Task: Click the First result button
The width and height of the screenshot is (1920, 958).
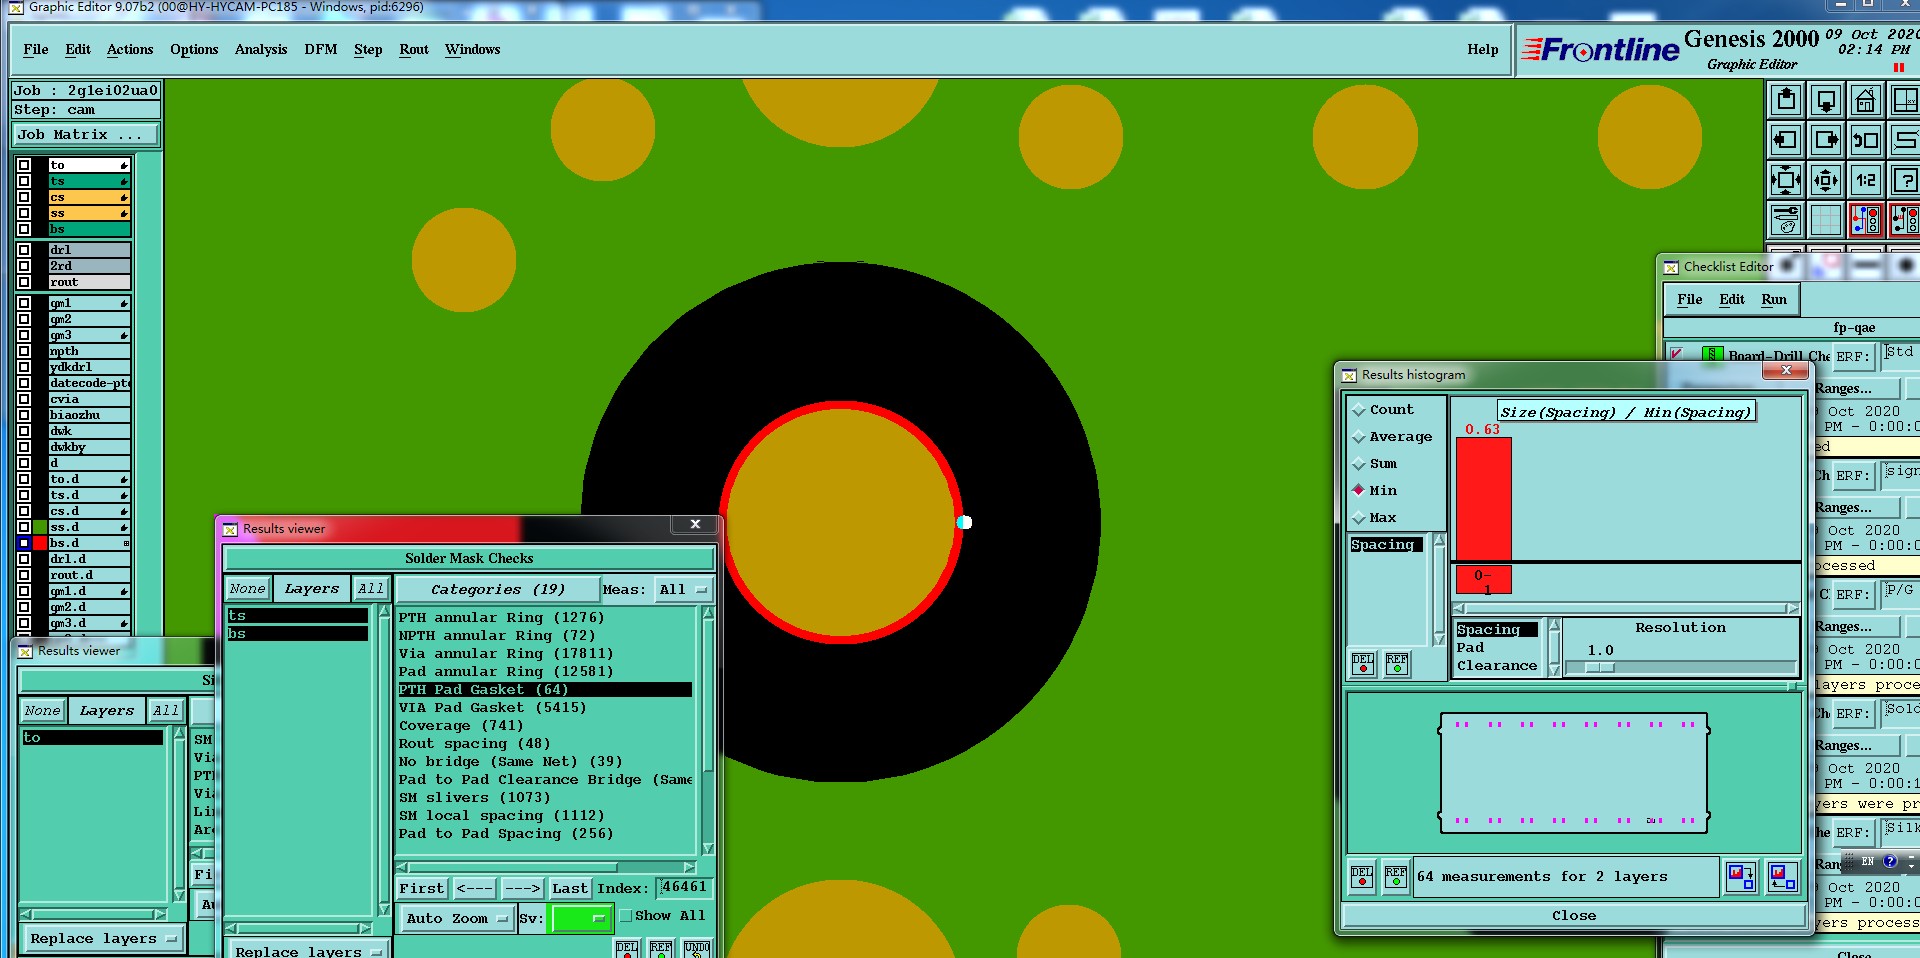Action: tap(422, 888)
